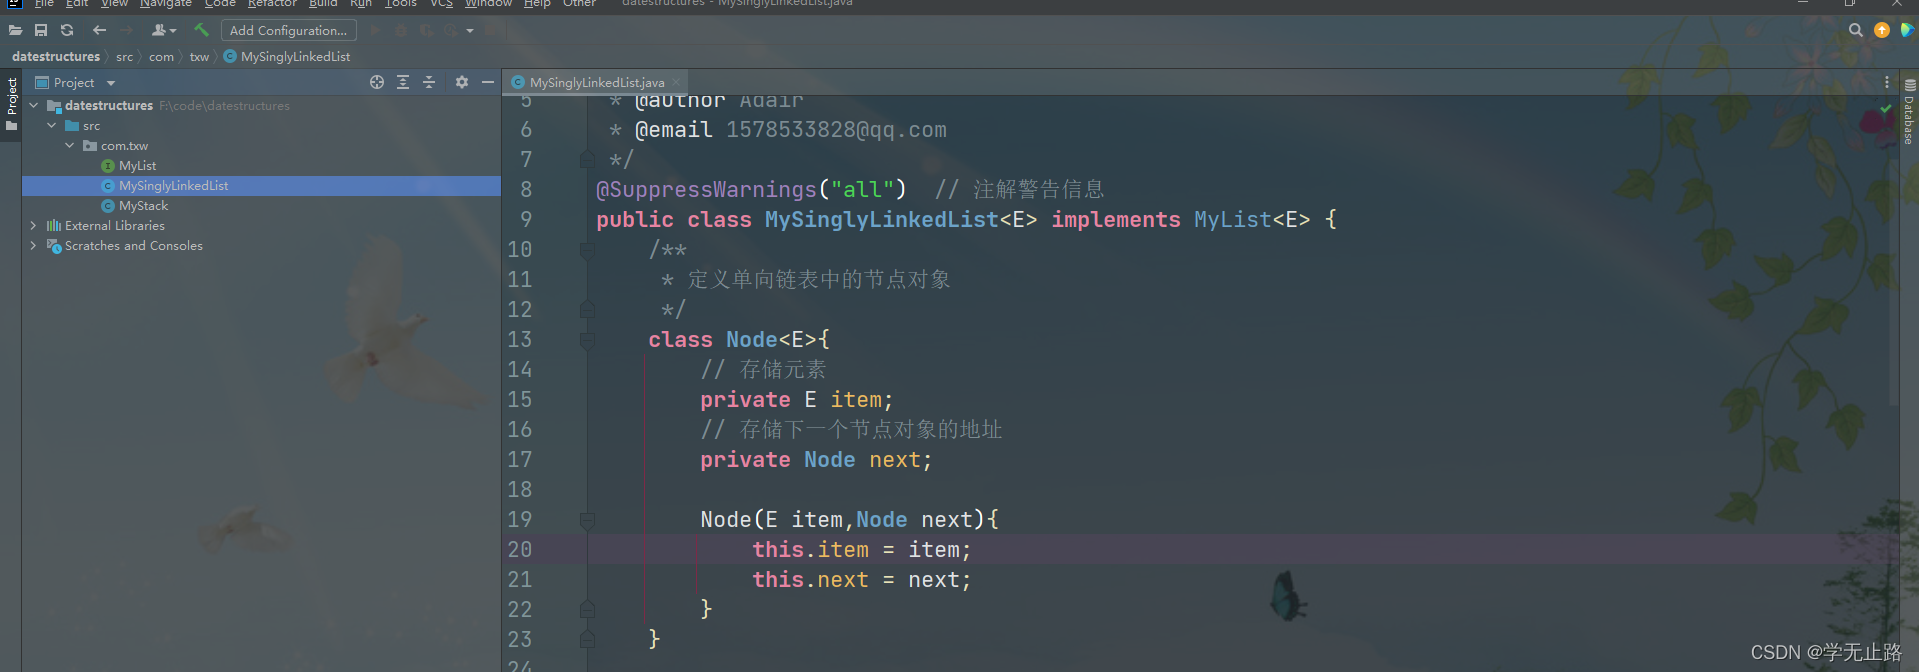Open the VCS menu

pos(442,4)
